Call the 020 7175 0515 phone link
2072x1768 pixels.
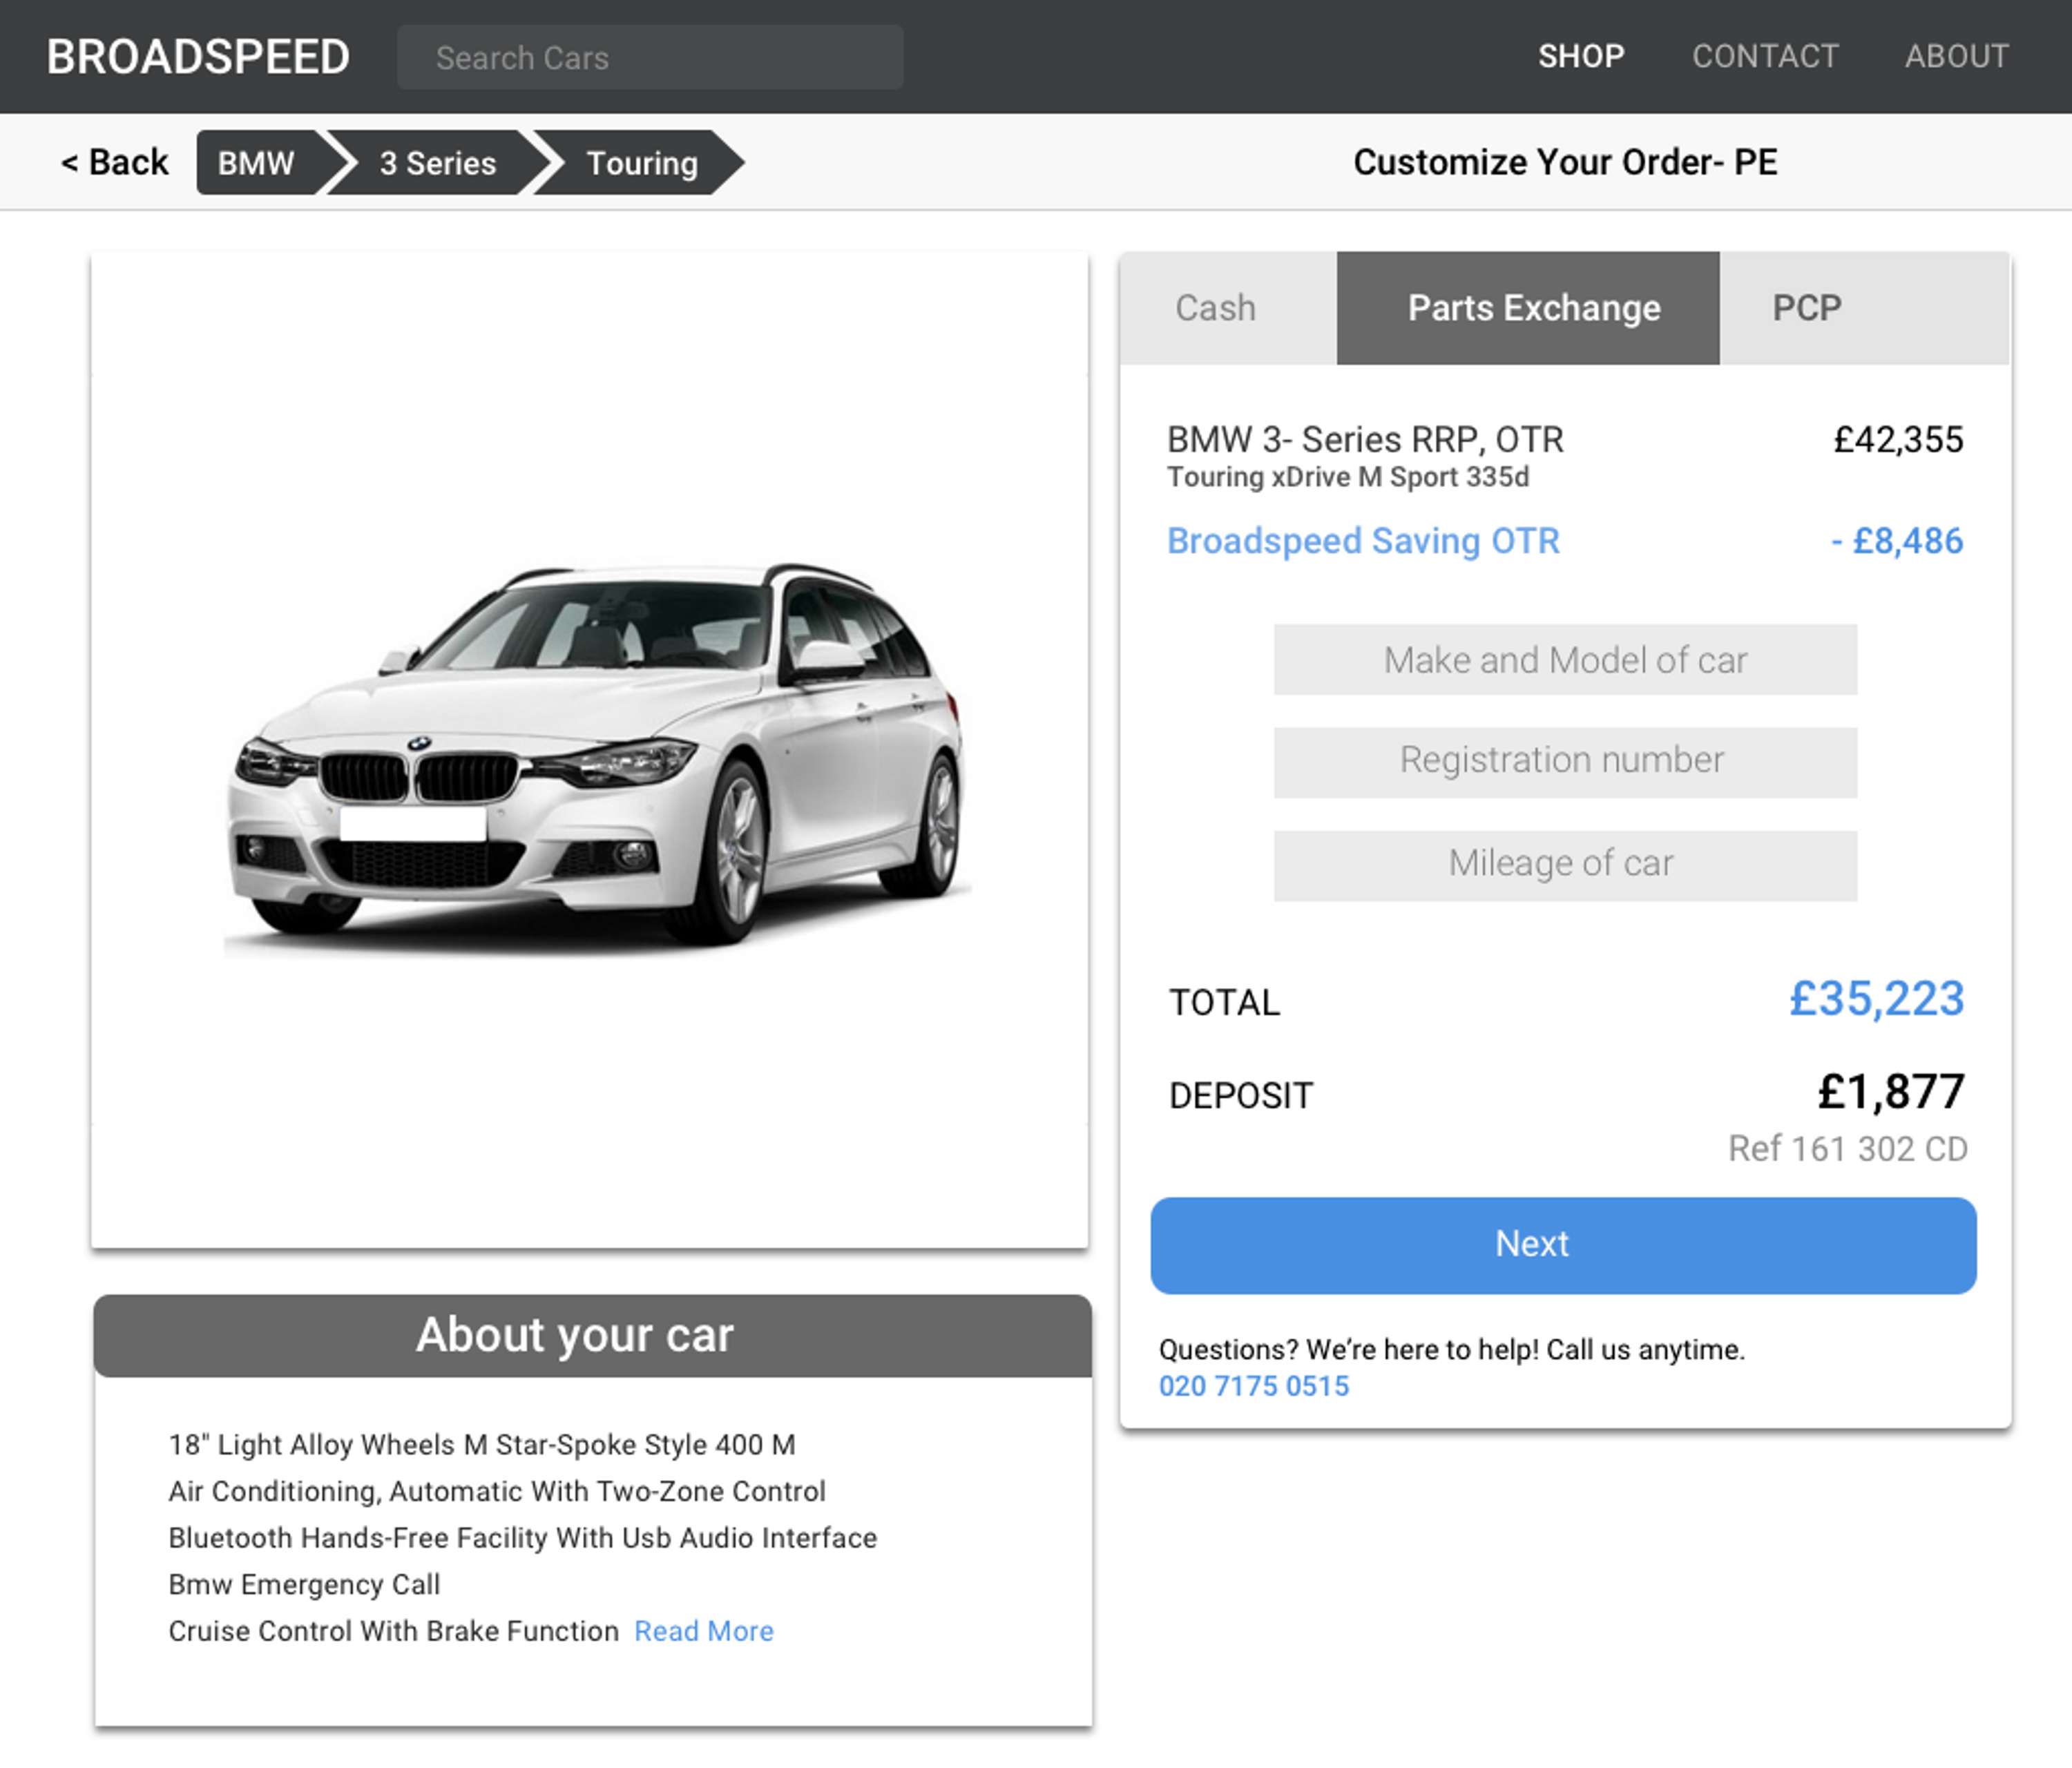point(1254,1386)
